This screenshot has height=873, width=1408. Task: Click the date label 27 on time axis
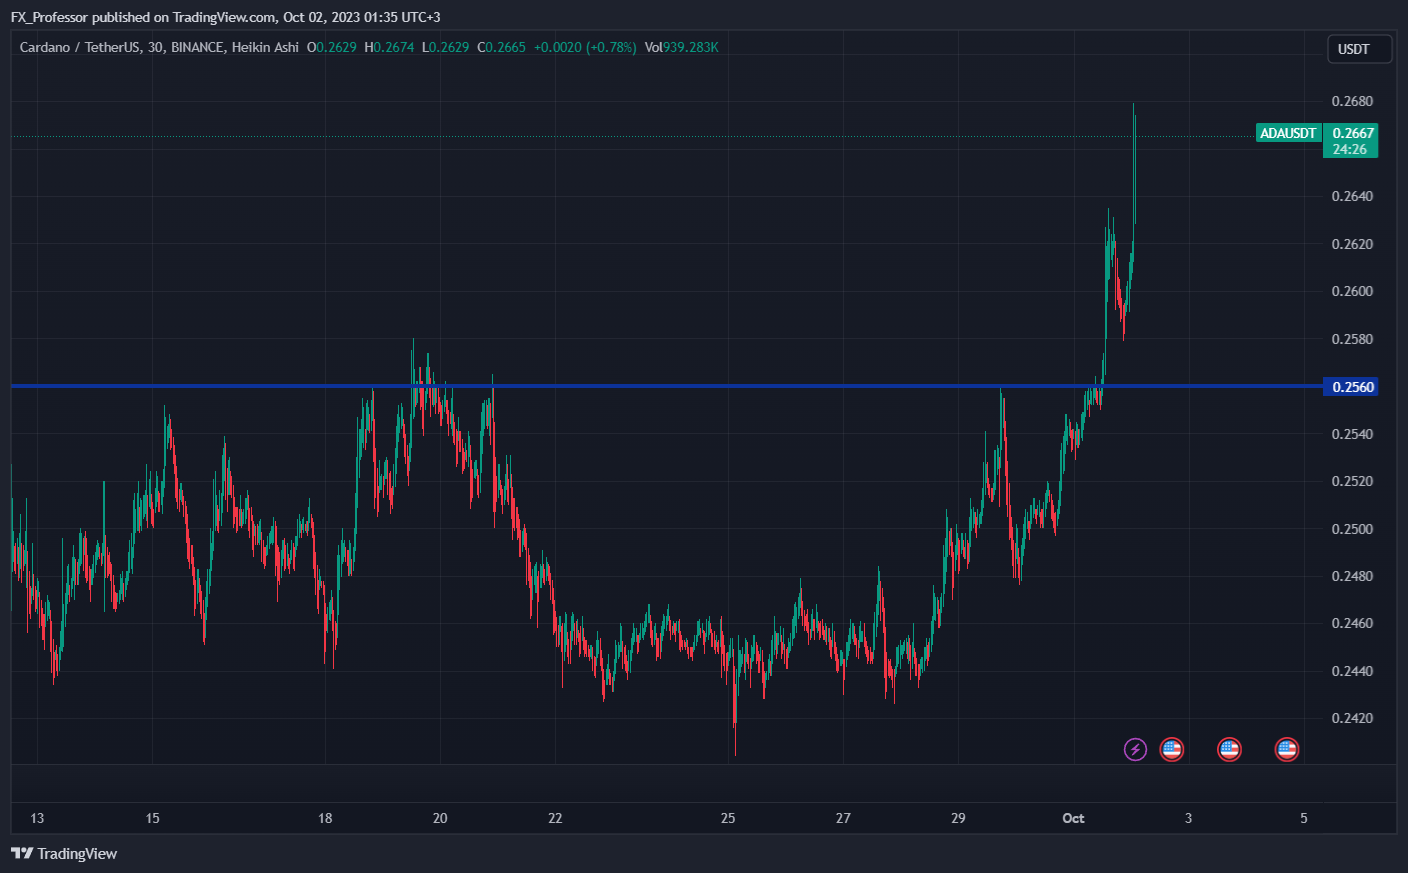point(843,818)
